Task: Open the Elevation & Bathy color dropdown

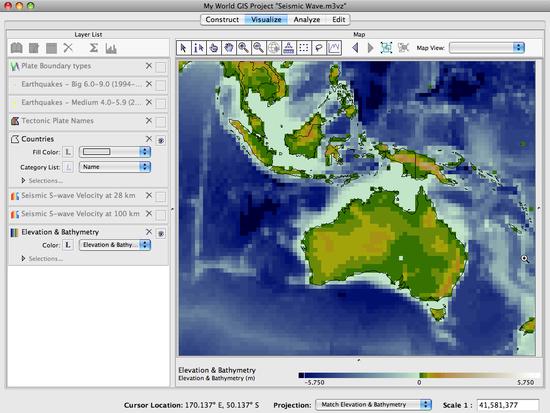Action: [115, 245]
